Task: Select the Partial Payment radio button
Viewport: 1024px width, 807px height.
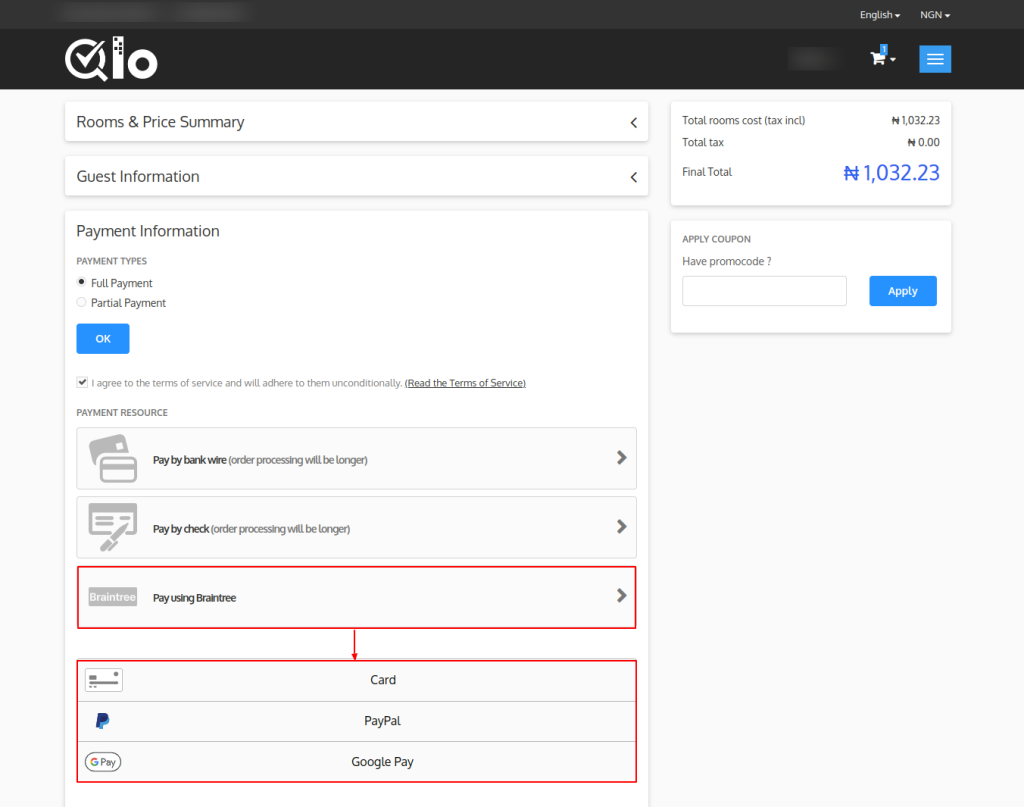Action: point(82,303)
